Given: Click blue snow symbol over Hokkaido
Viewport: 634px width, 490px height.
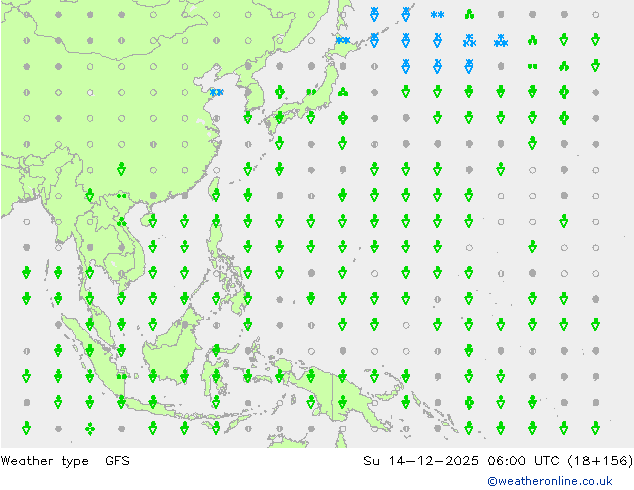Looking at the screenshot, I should pos(343,40).
